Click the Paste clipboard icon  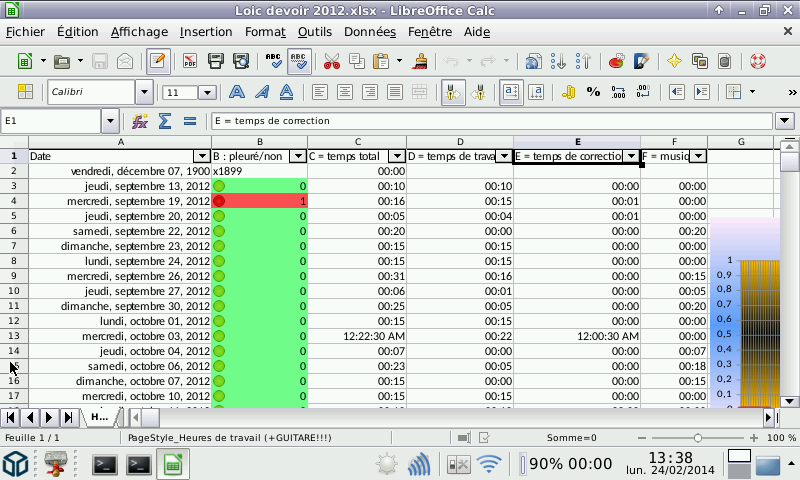pyautogui.click(x=381, y=62)
